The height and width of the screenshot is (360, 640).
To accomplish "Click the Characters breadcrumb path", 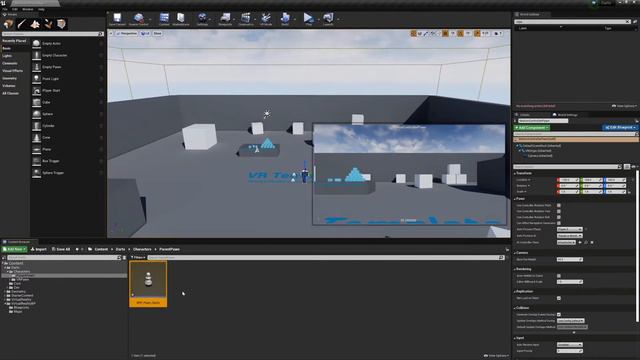I will (142, 249).
